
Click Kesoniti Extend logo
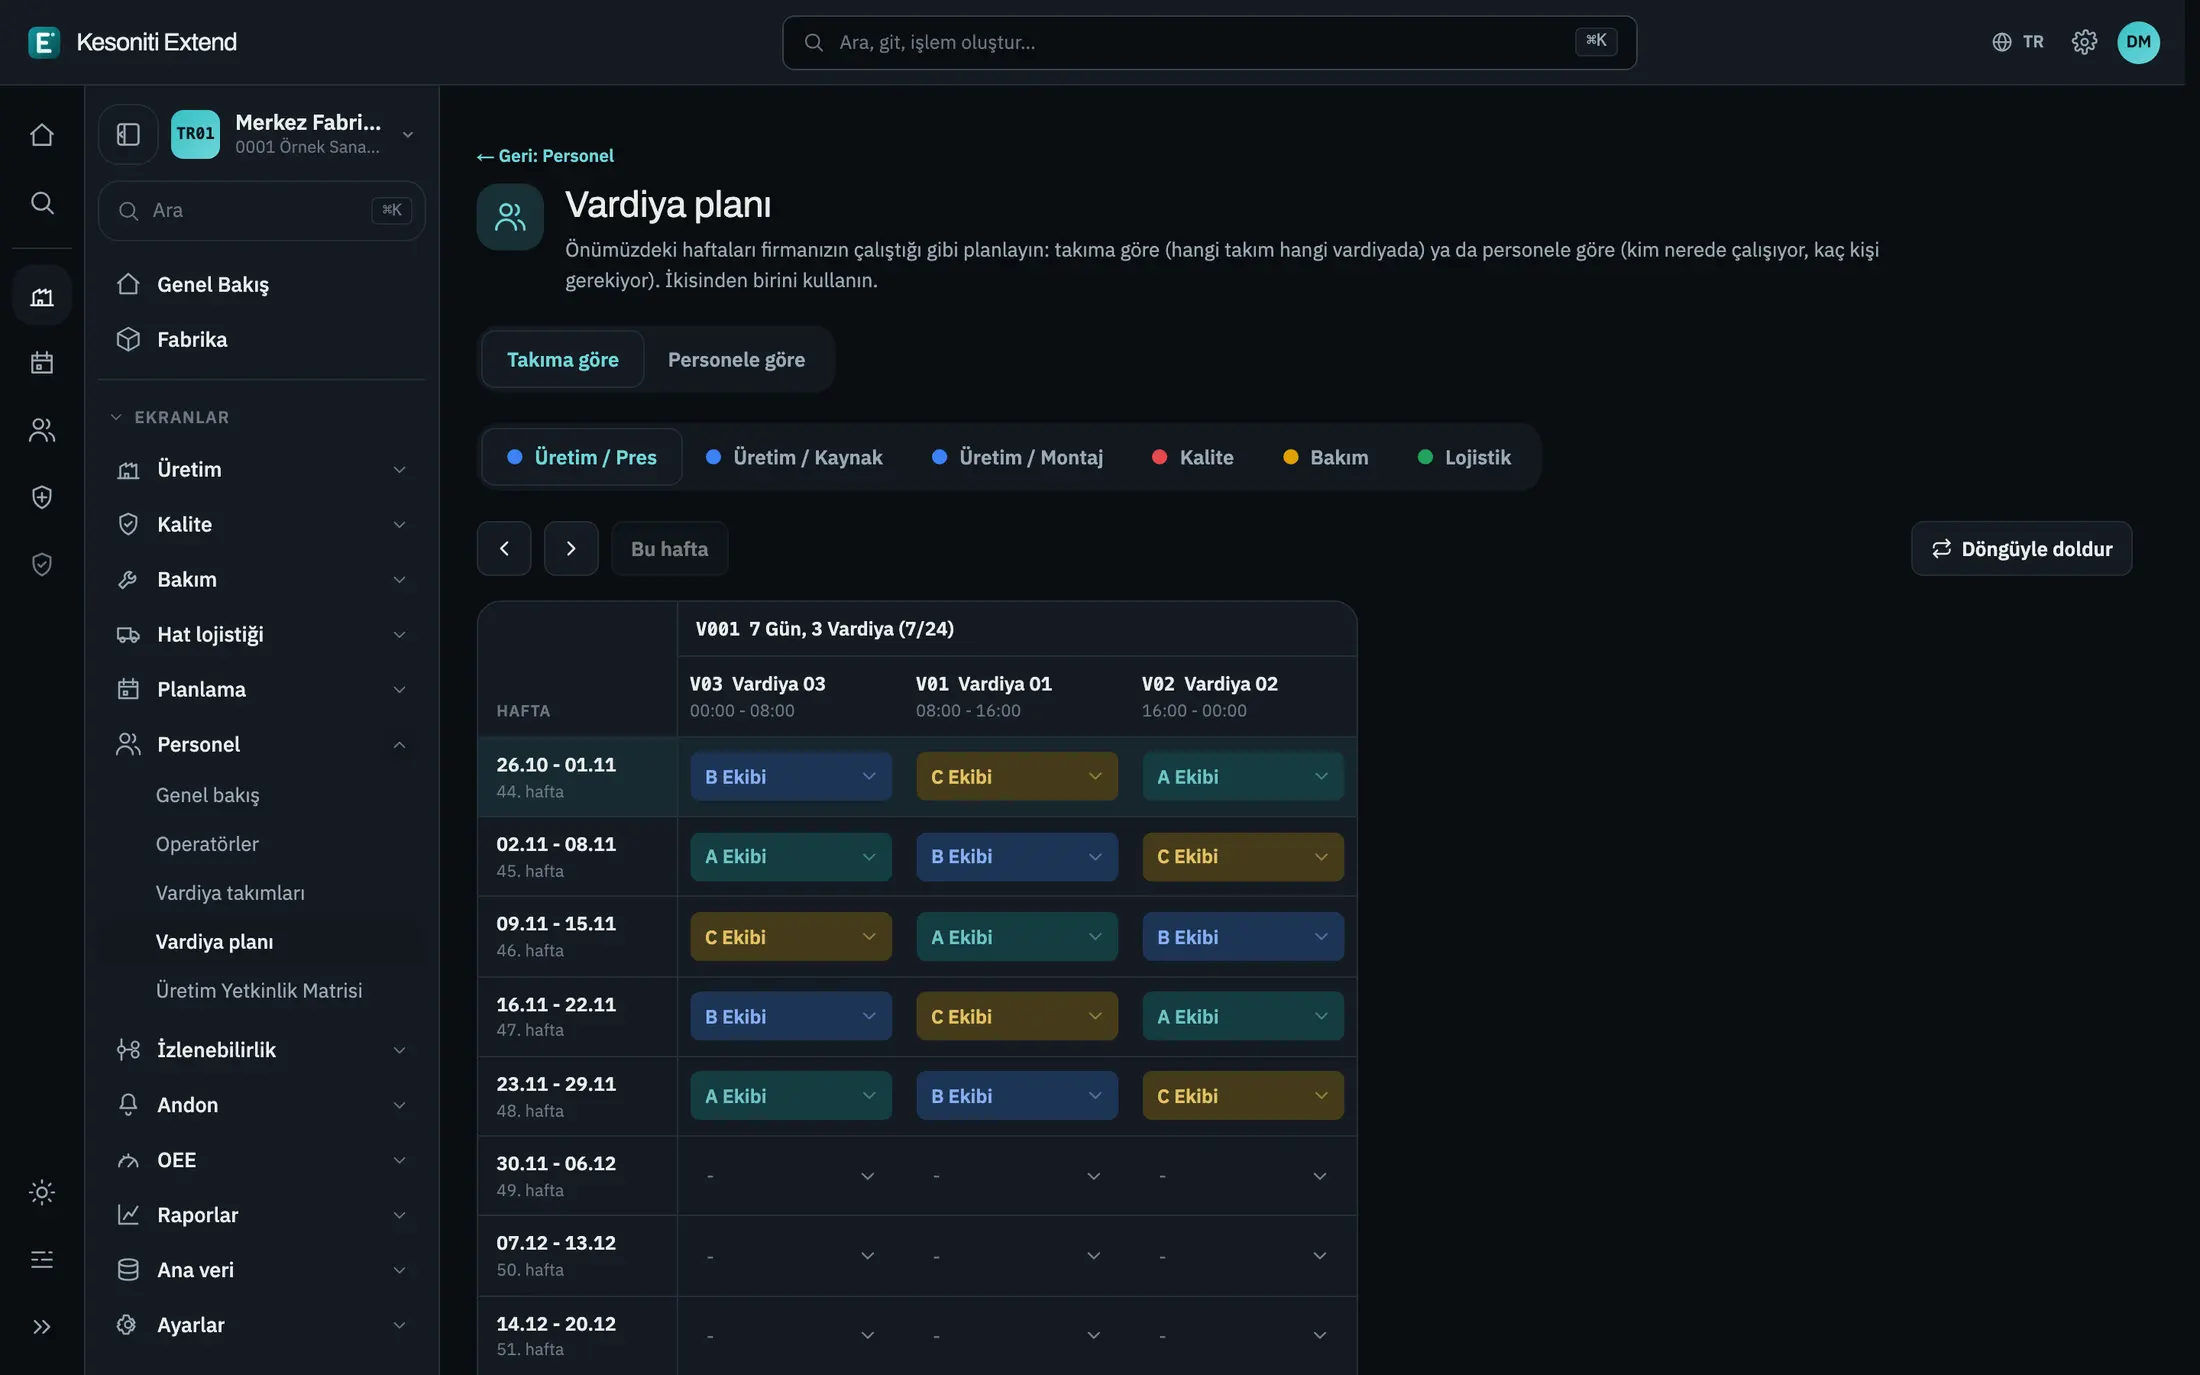point(133,42)
